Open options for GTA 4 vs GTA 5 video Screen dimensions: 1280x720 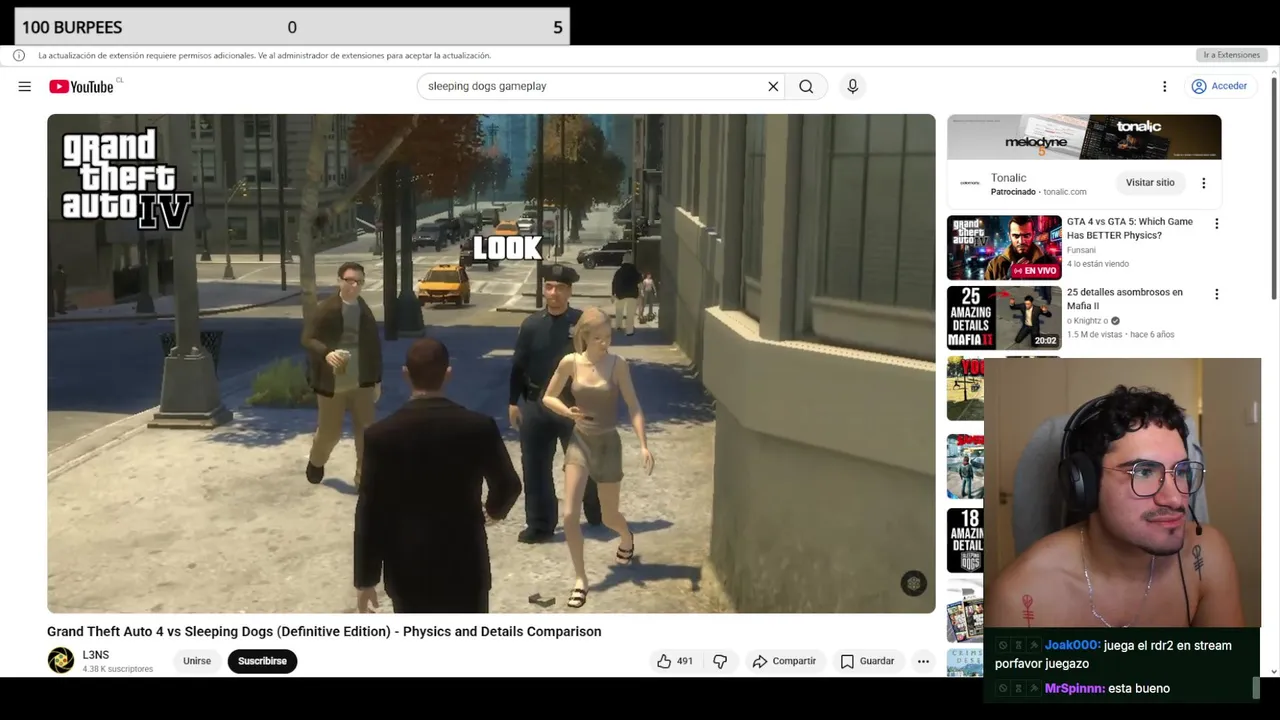(x=1216, y=224)
